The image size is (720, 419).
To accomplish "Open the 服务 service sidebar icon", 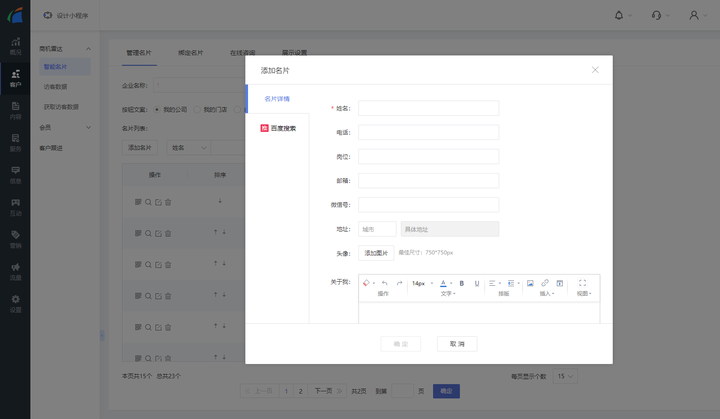I will pos(15,143).
